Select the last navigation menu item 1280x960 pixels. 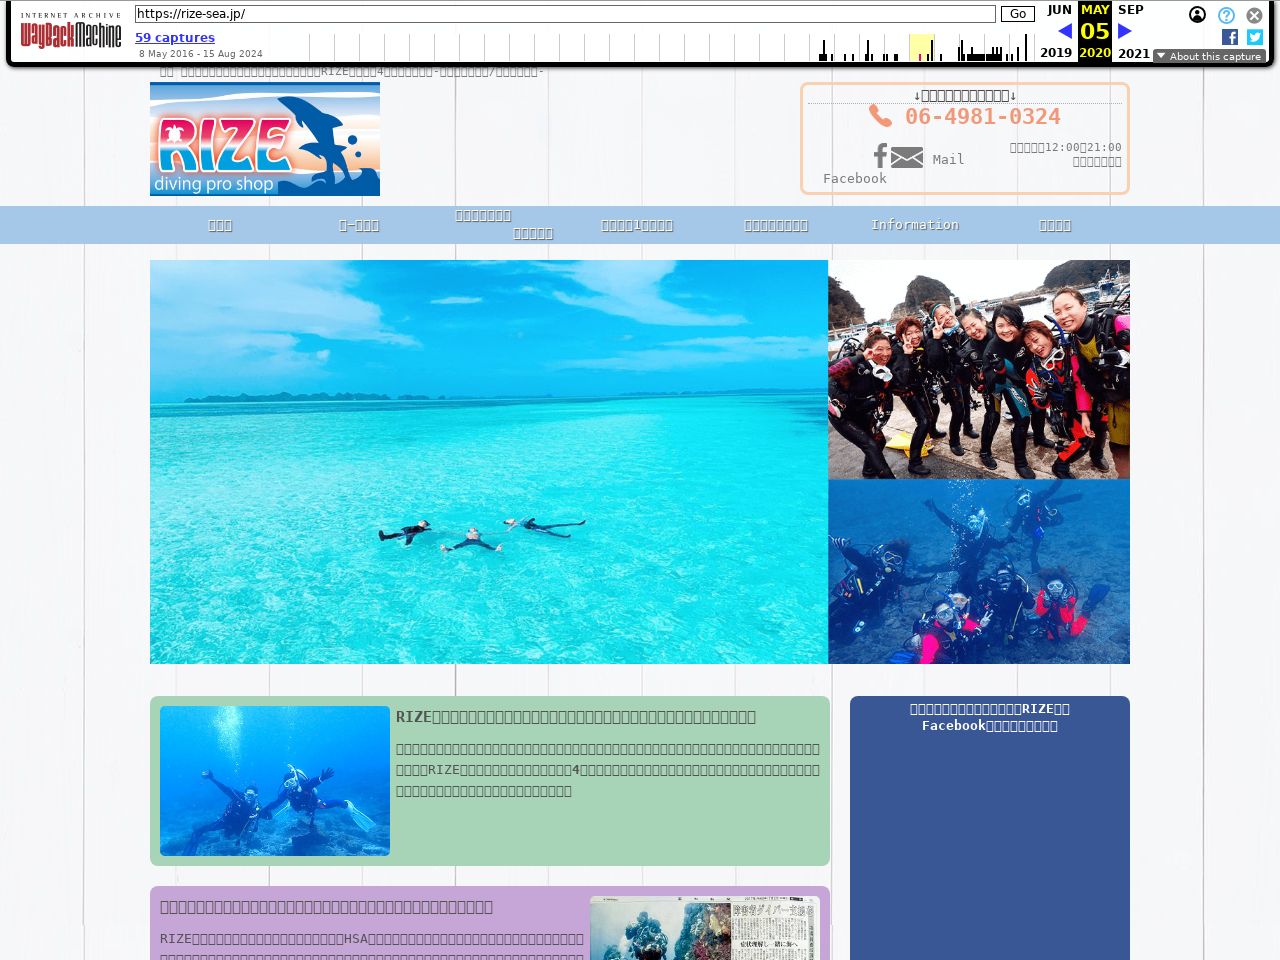point(1055,225)
